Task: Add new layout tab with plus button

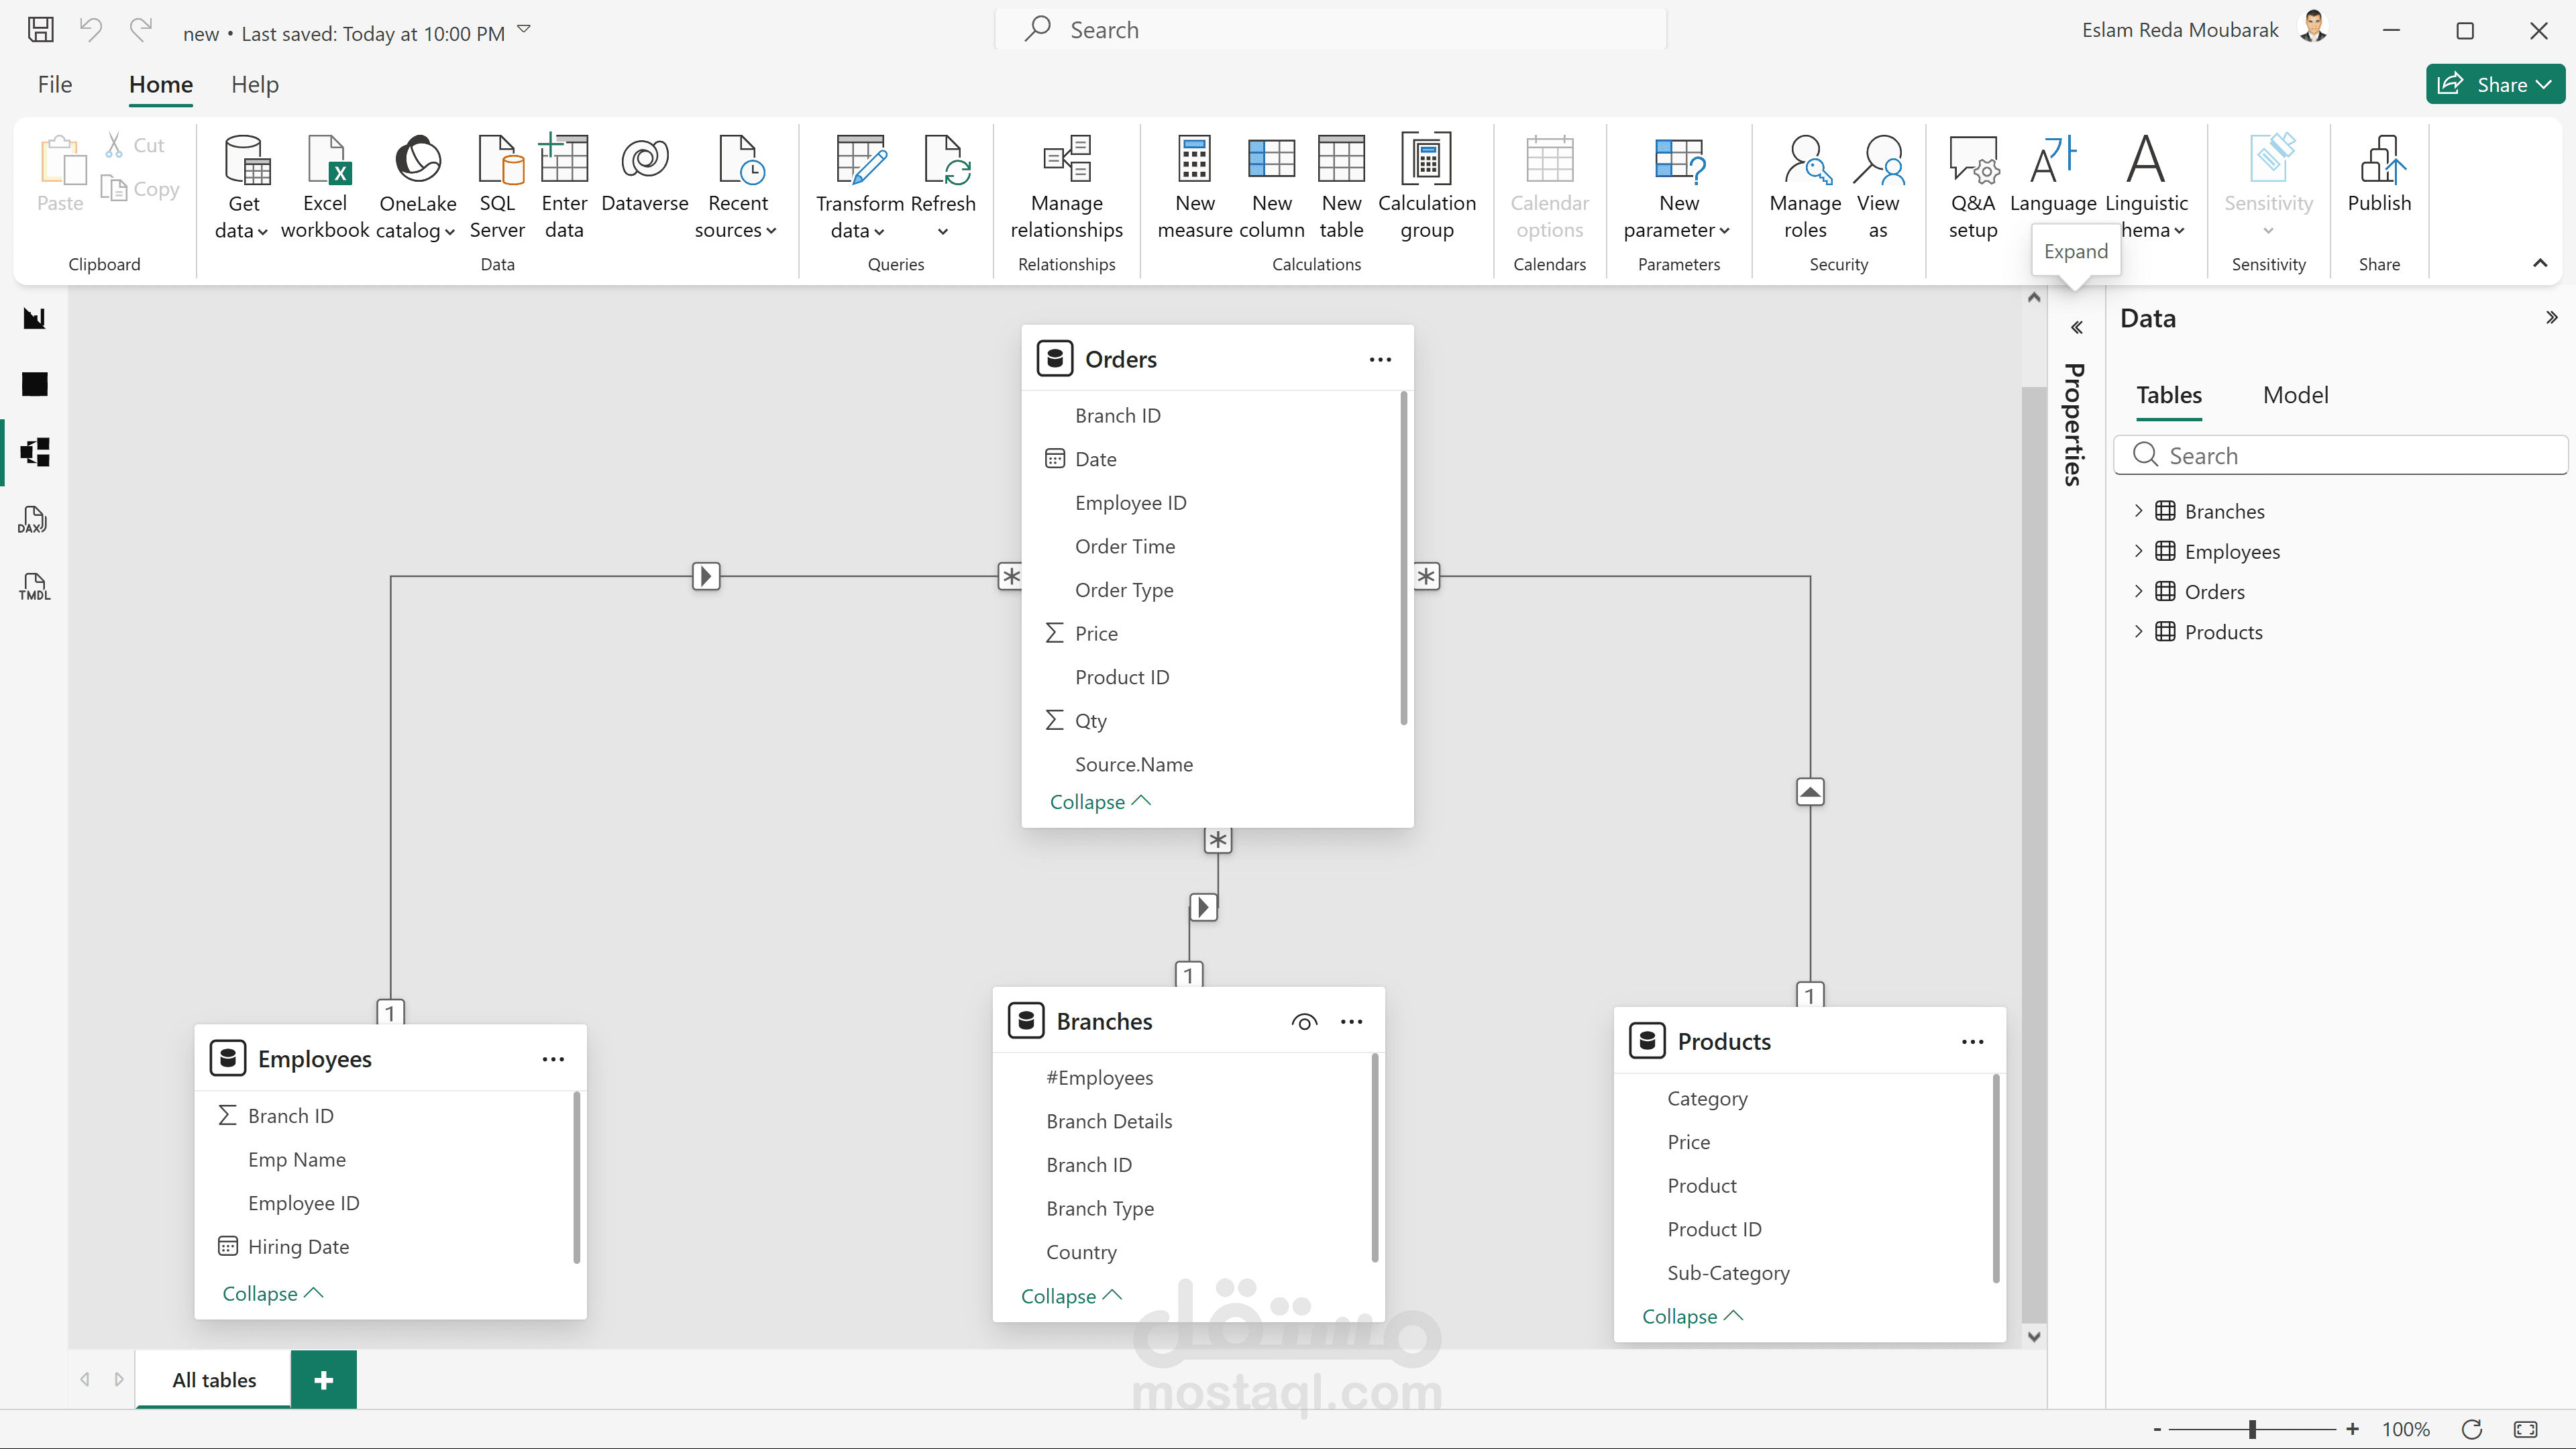Action: [x=323, y=1380]
